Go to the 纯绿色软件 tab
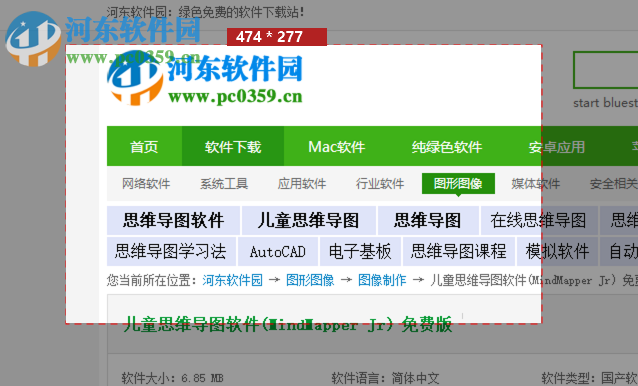This screenshot has height=386, width=638. point(447,146)
